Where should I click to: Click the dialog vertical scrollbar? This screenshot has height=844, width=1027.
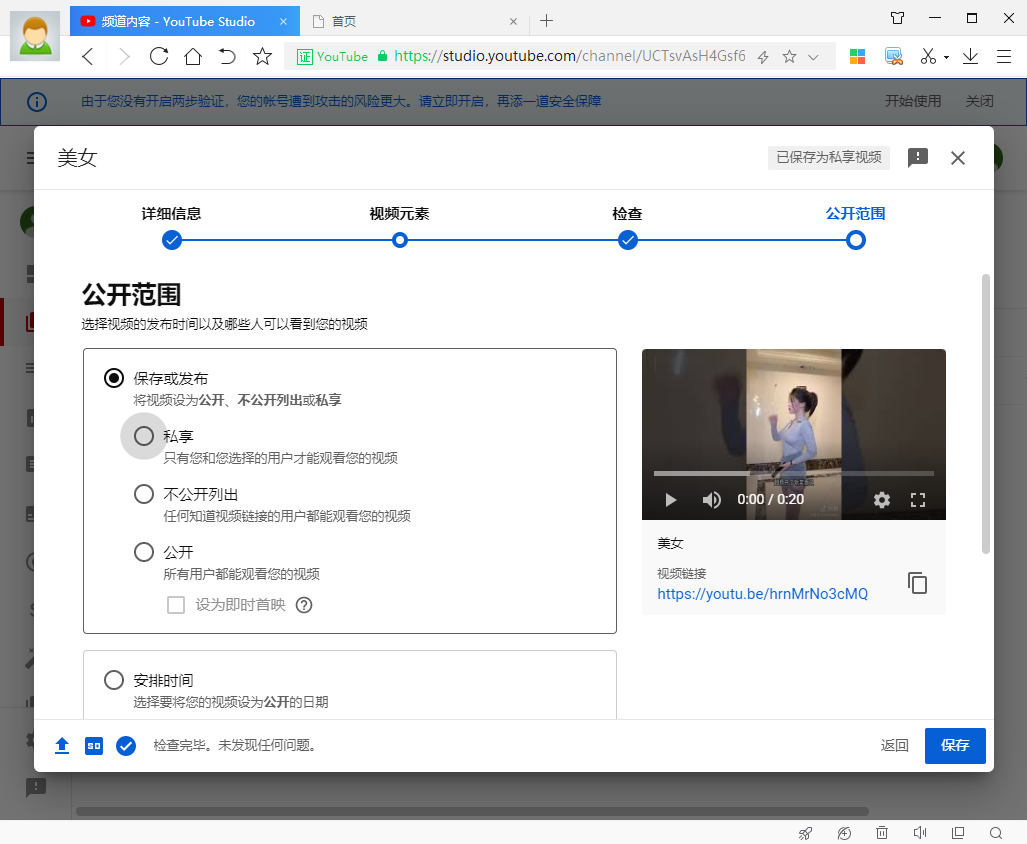coord(985,414)
